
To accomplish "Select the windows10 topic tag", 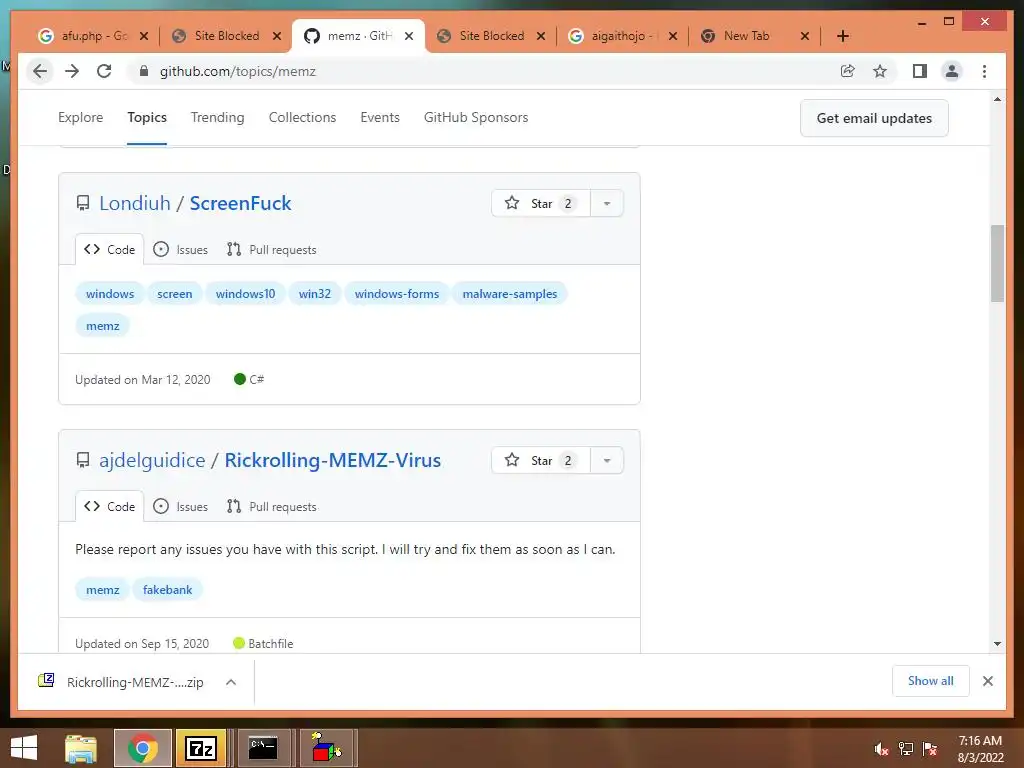I will point(246,294).
